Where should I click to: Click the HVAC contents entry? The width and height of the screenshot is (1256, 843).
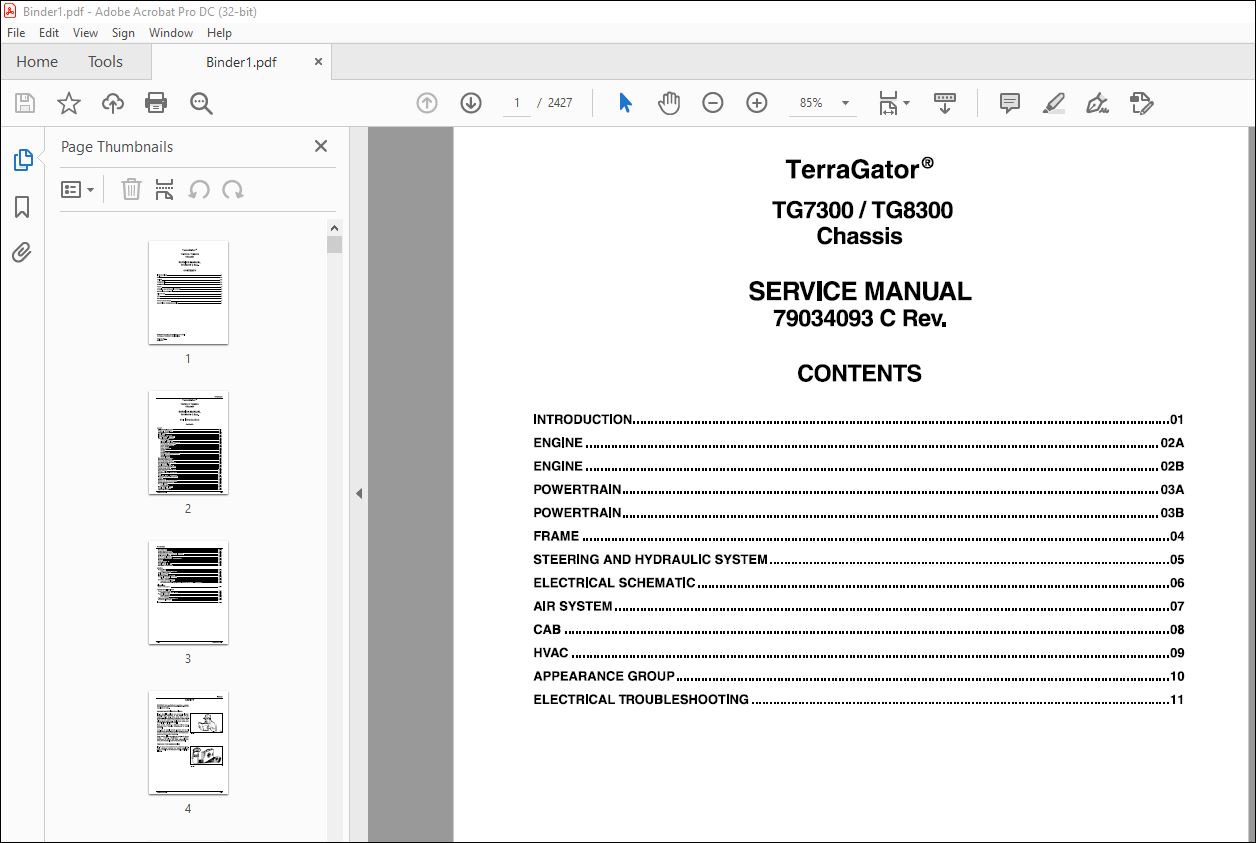tap(858, 653)
